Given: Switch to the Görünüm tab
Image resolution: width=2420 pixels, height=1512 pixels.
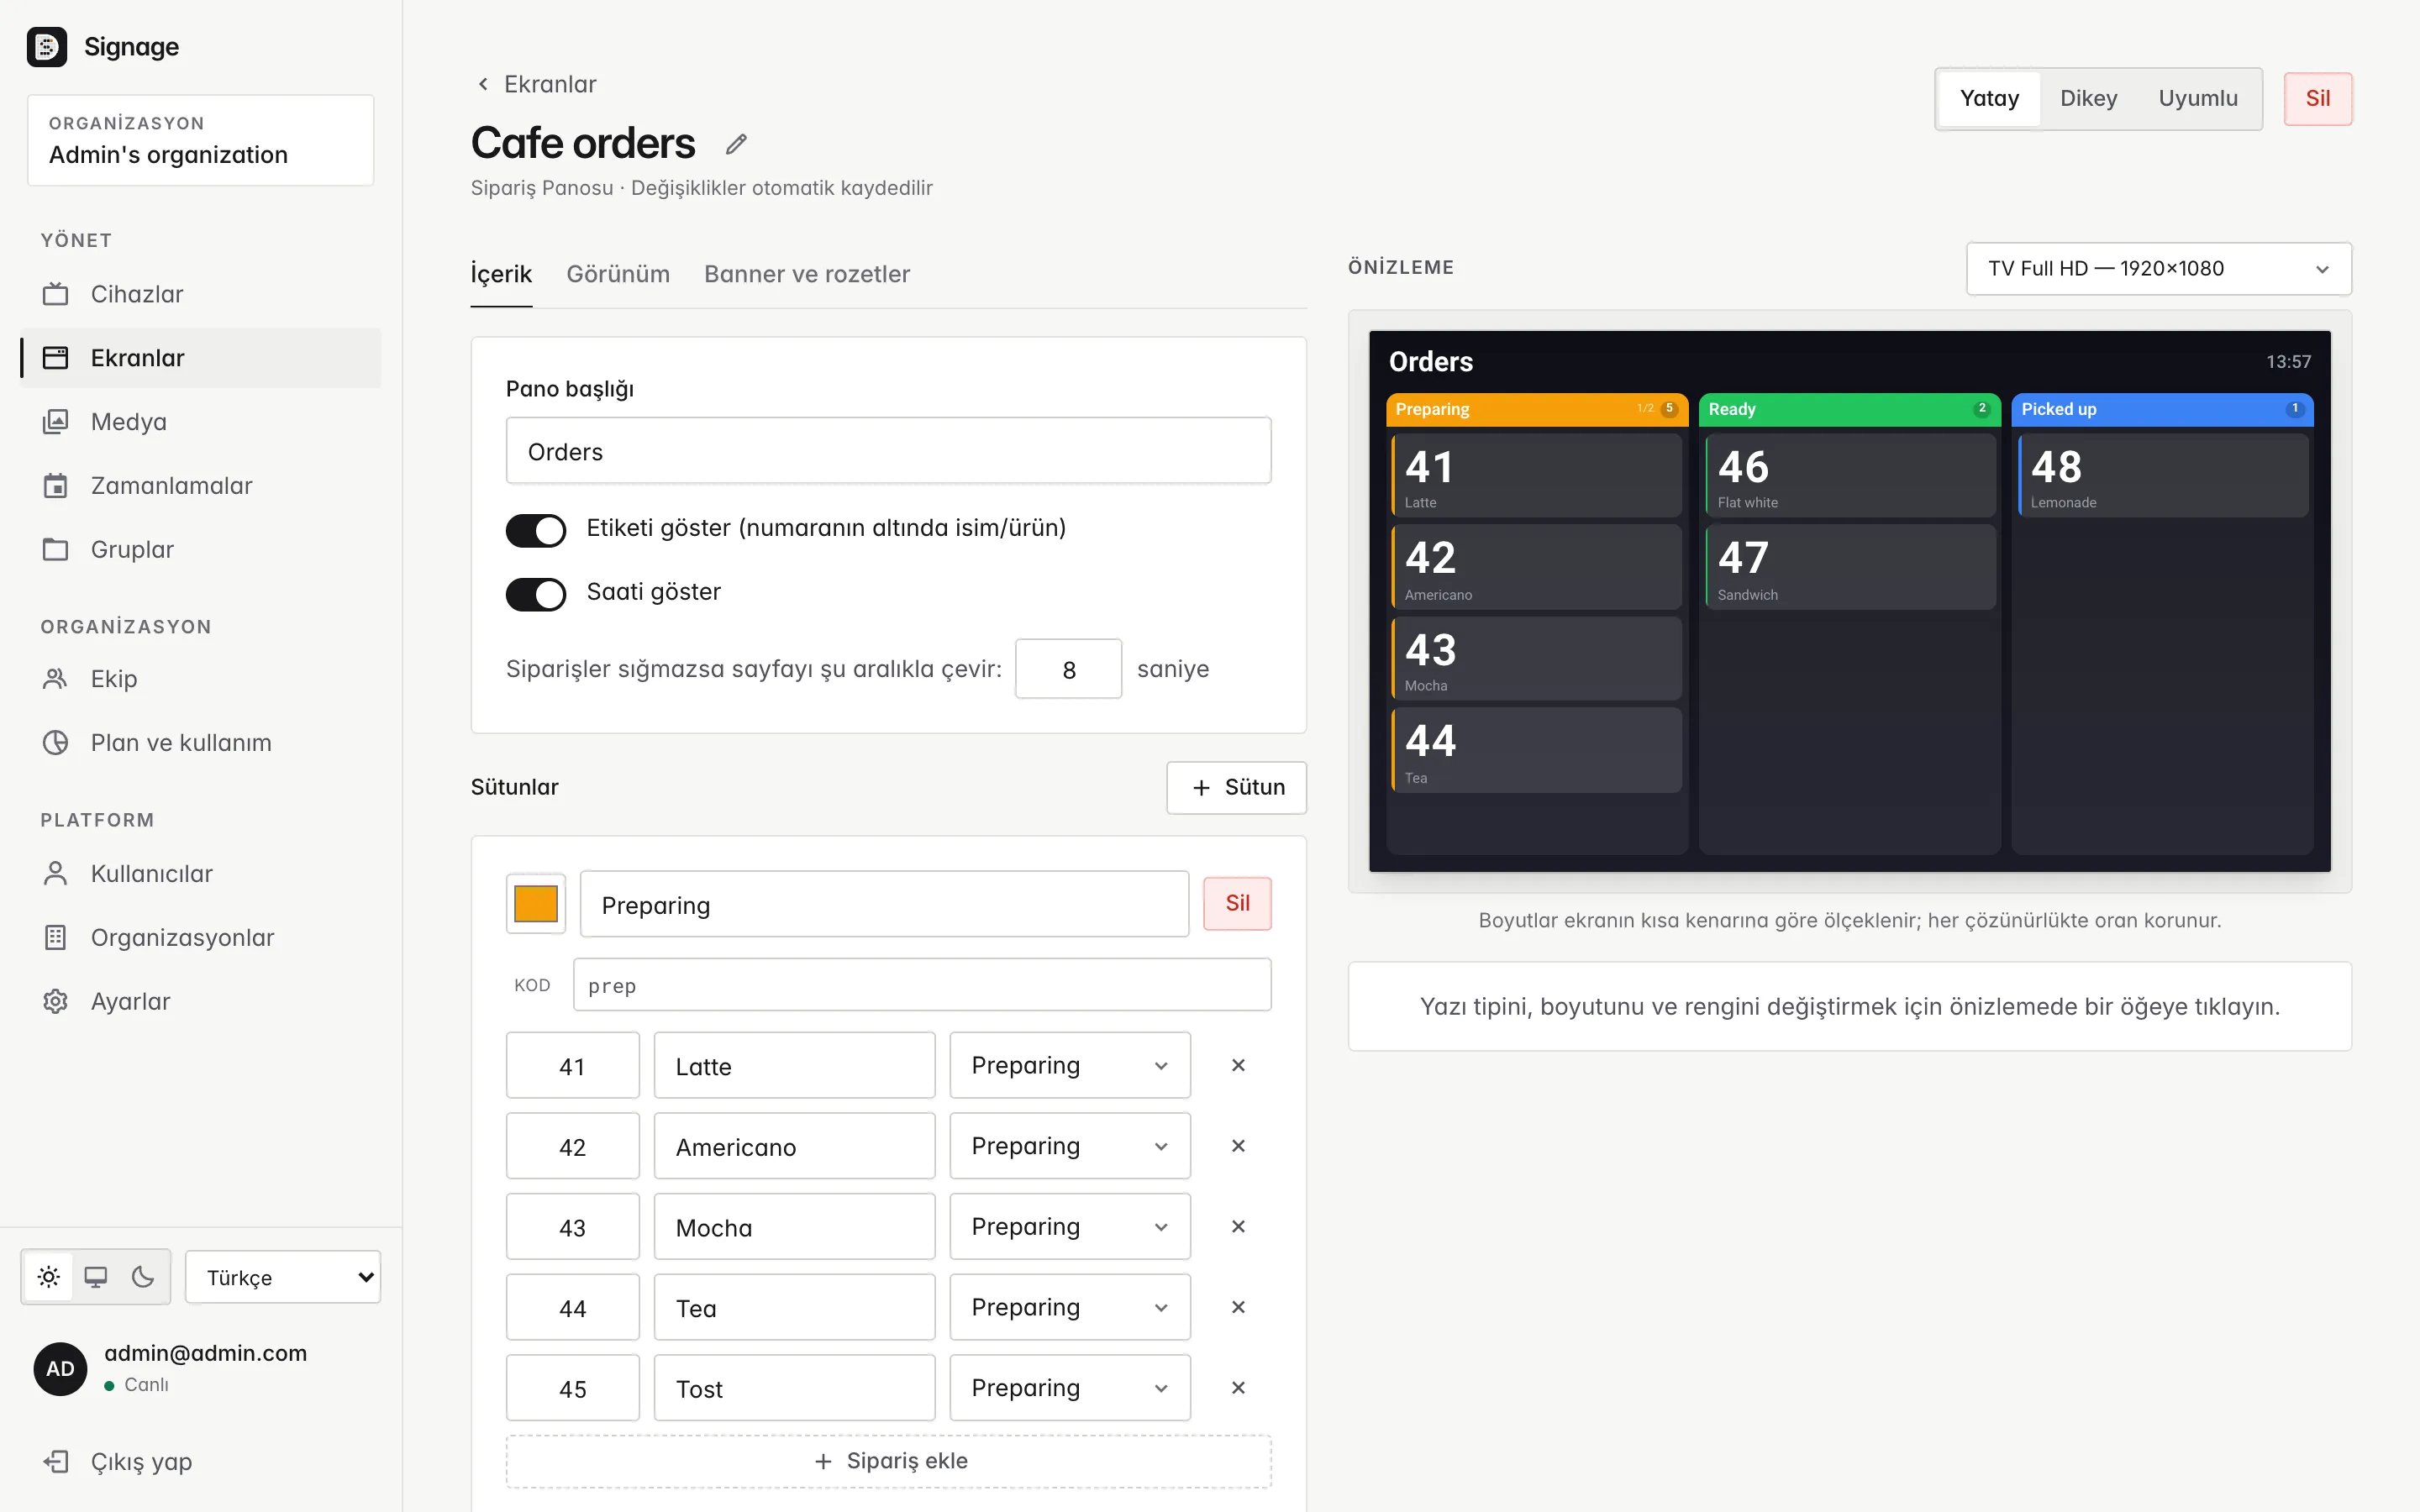Looking at the screenshot, I should coord(618,274).
